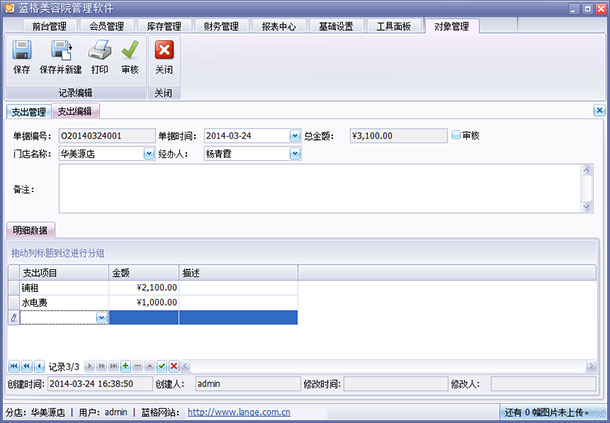610x423 pixels.
Task: Click the 支出项目 column header
Action: [64, 273]
